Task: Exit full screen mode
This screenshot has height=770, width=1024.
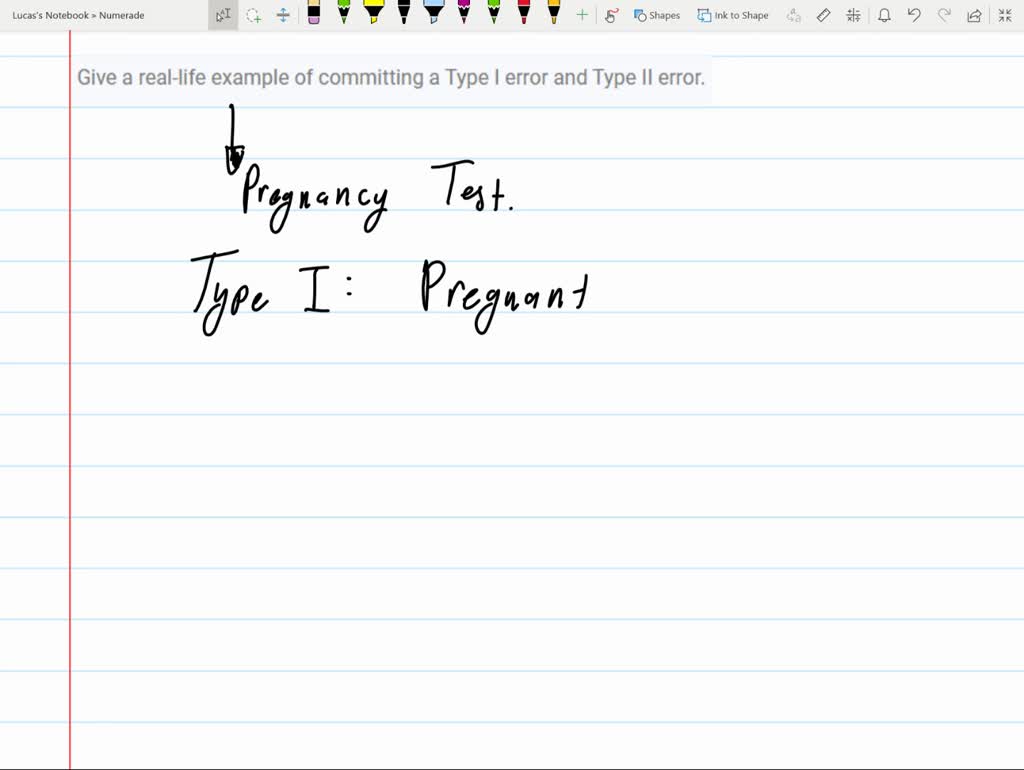Action: tap(1005, 15)
